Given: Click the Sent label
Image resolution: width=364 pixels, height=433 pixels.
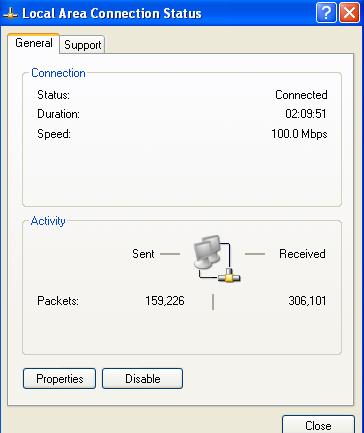Looking at the screenshot, I should point(143,254).
